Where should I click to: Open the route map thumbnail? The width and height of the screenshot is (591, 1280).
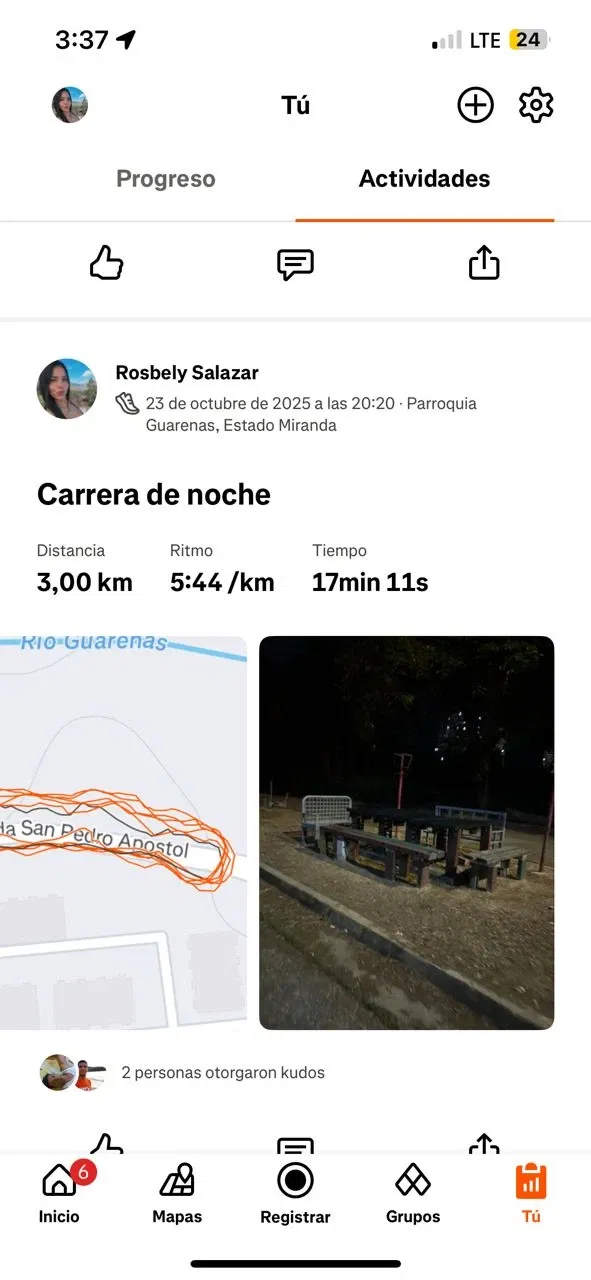point(123,833)
